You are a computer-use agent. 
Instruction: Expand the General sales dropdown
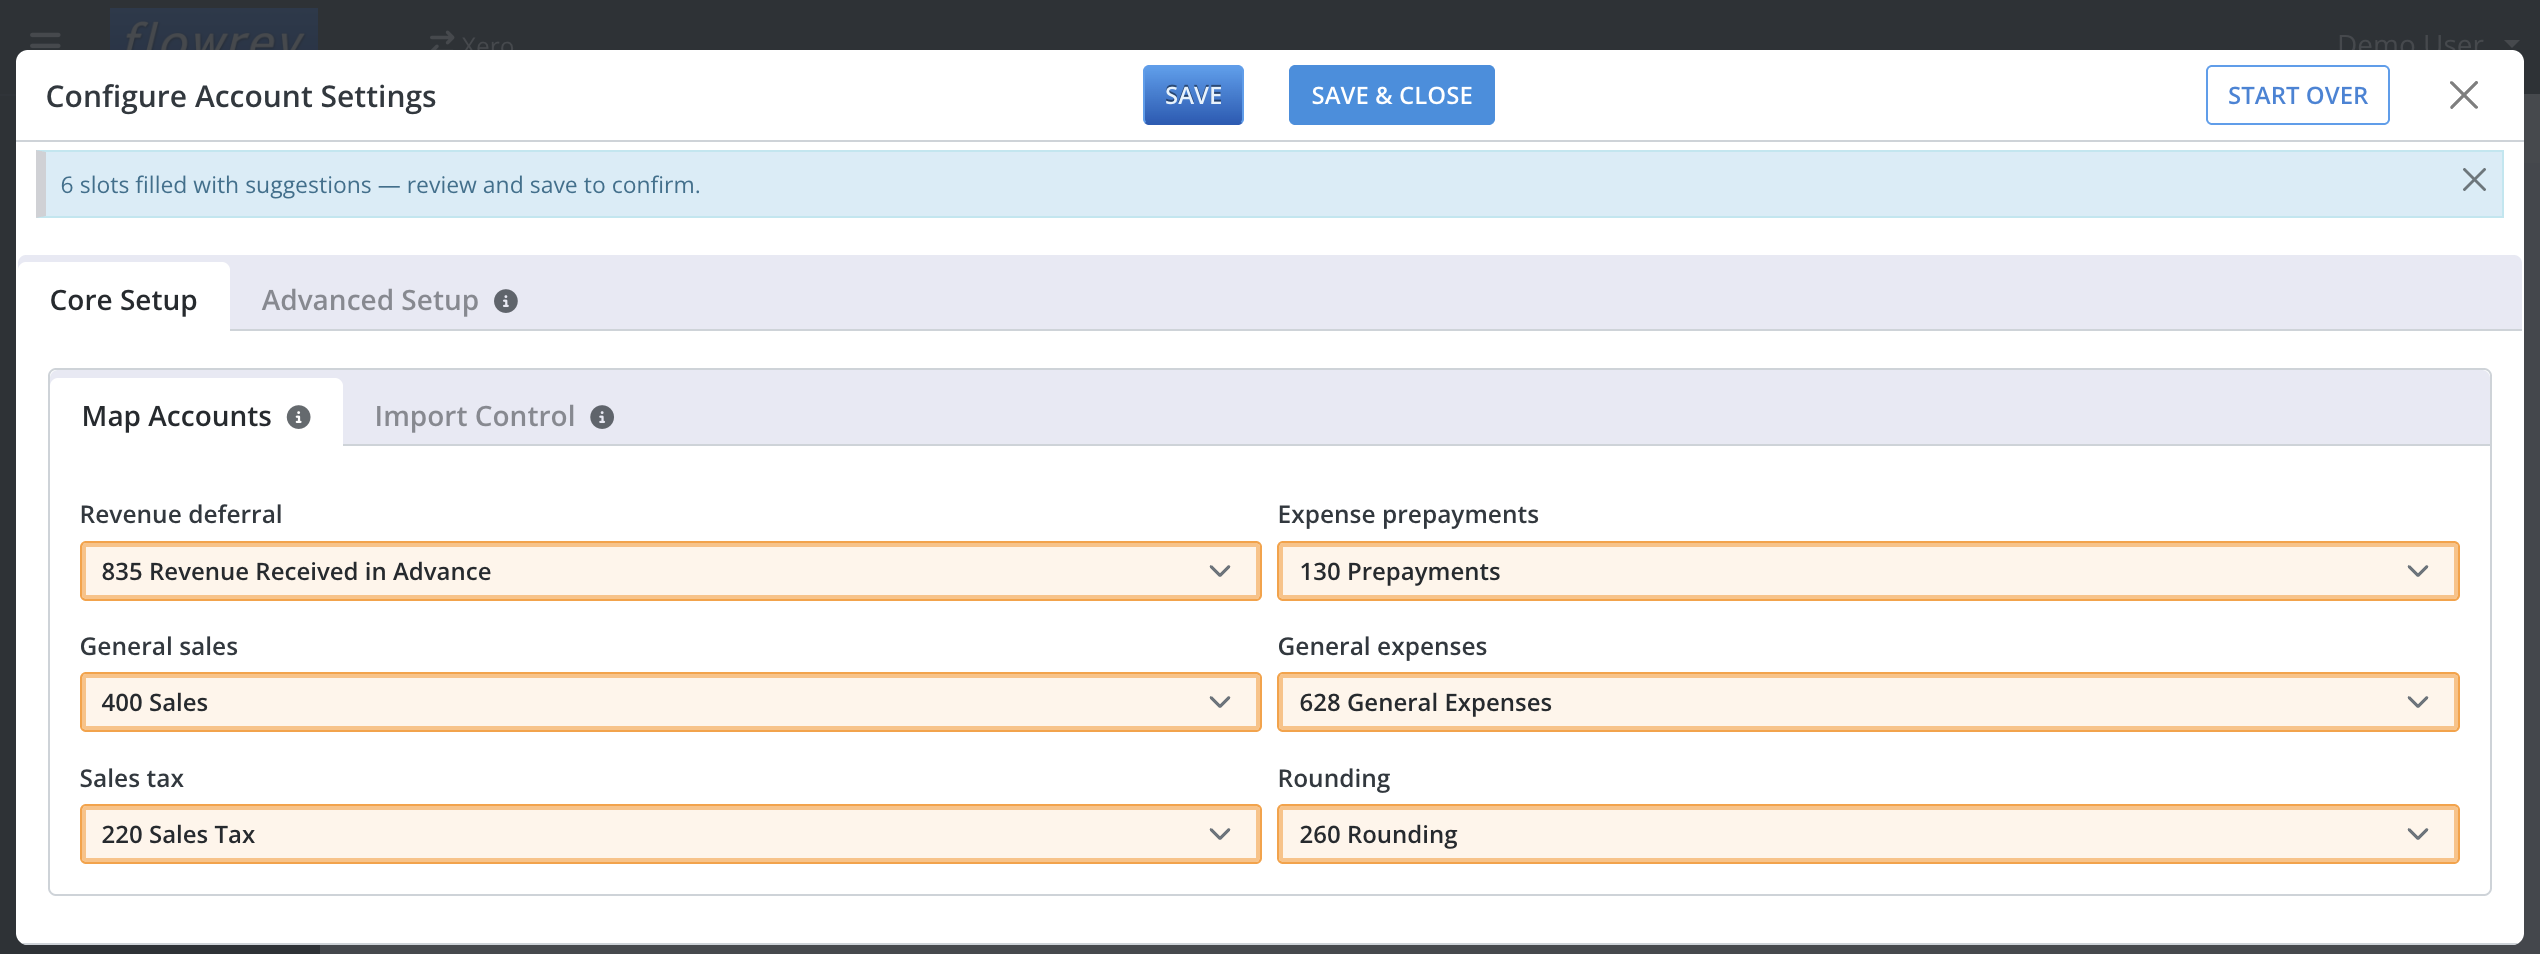670,702
